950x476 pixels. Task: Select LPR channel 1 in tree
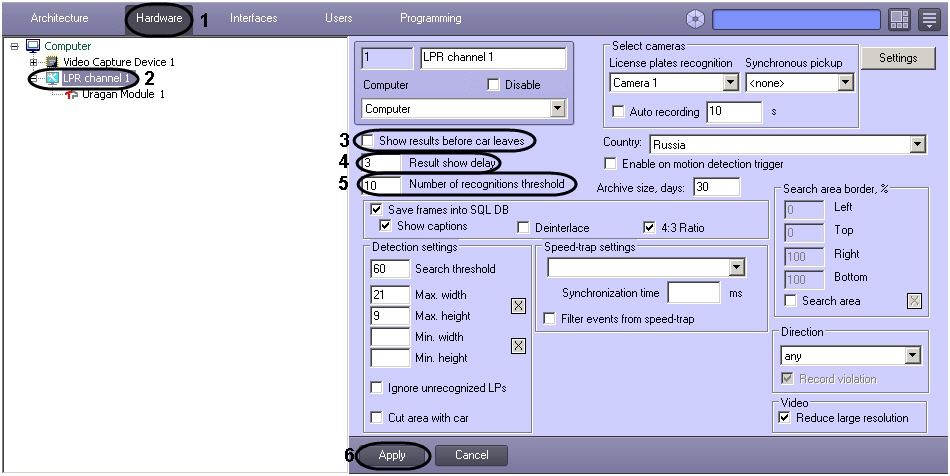[x=96, y=78]
